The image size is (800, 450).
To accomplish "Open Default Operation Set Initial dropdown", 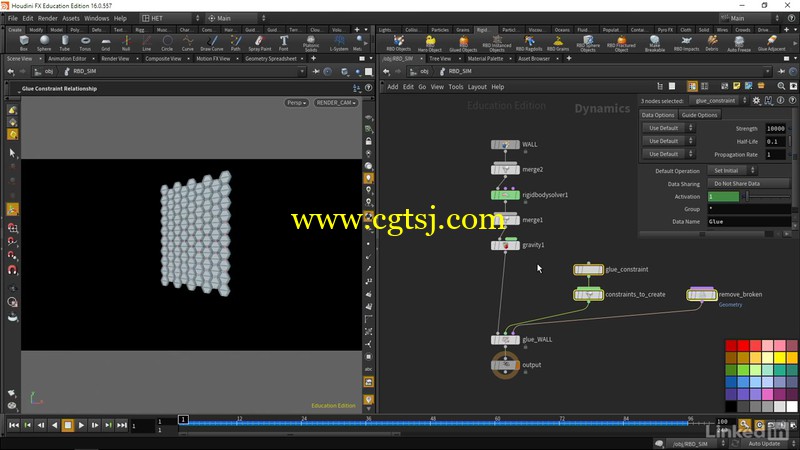I will coord(731,170).
